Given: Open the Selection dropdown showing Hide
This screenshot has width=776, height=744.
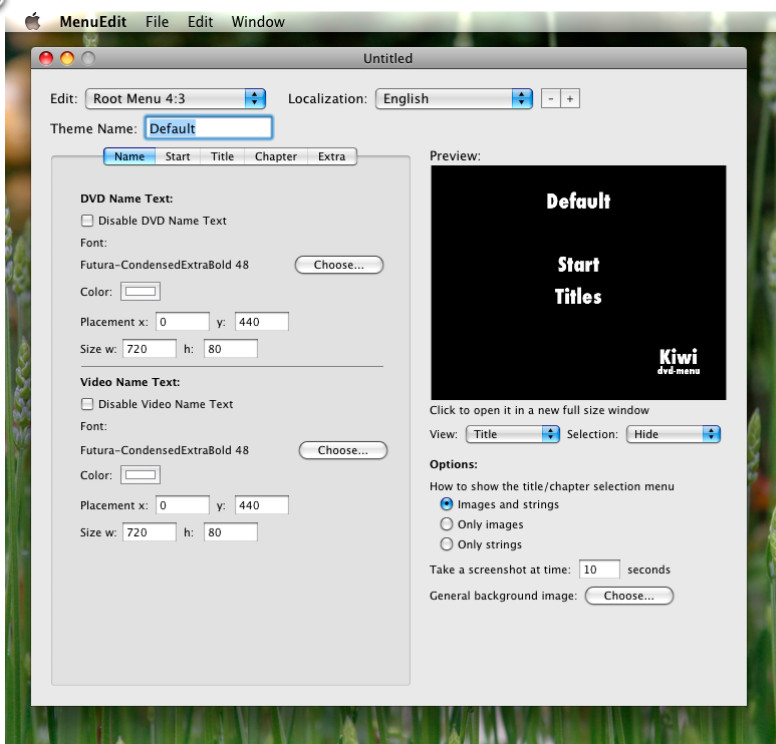Looking at the screenshot, I should [673, 434].
